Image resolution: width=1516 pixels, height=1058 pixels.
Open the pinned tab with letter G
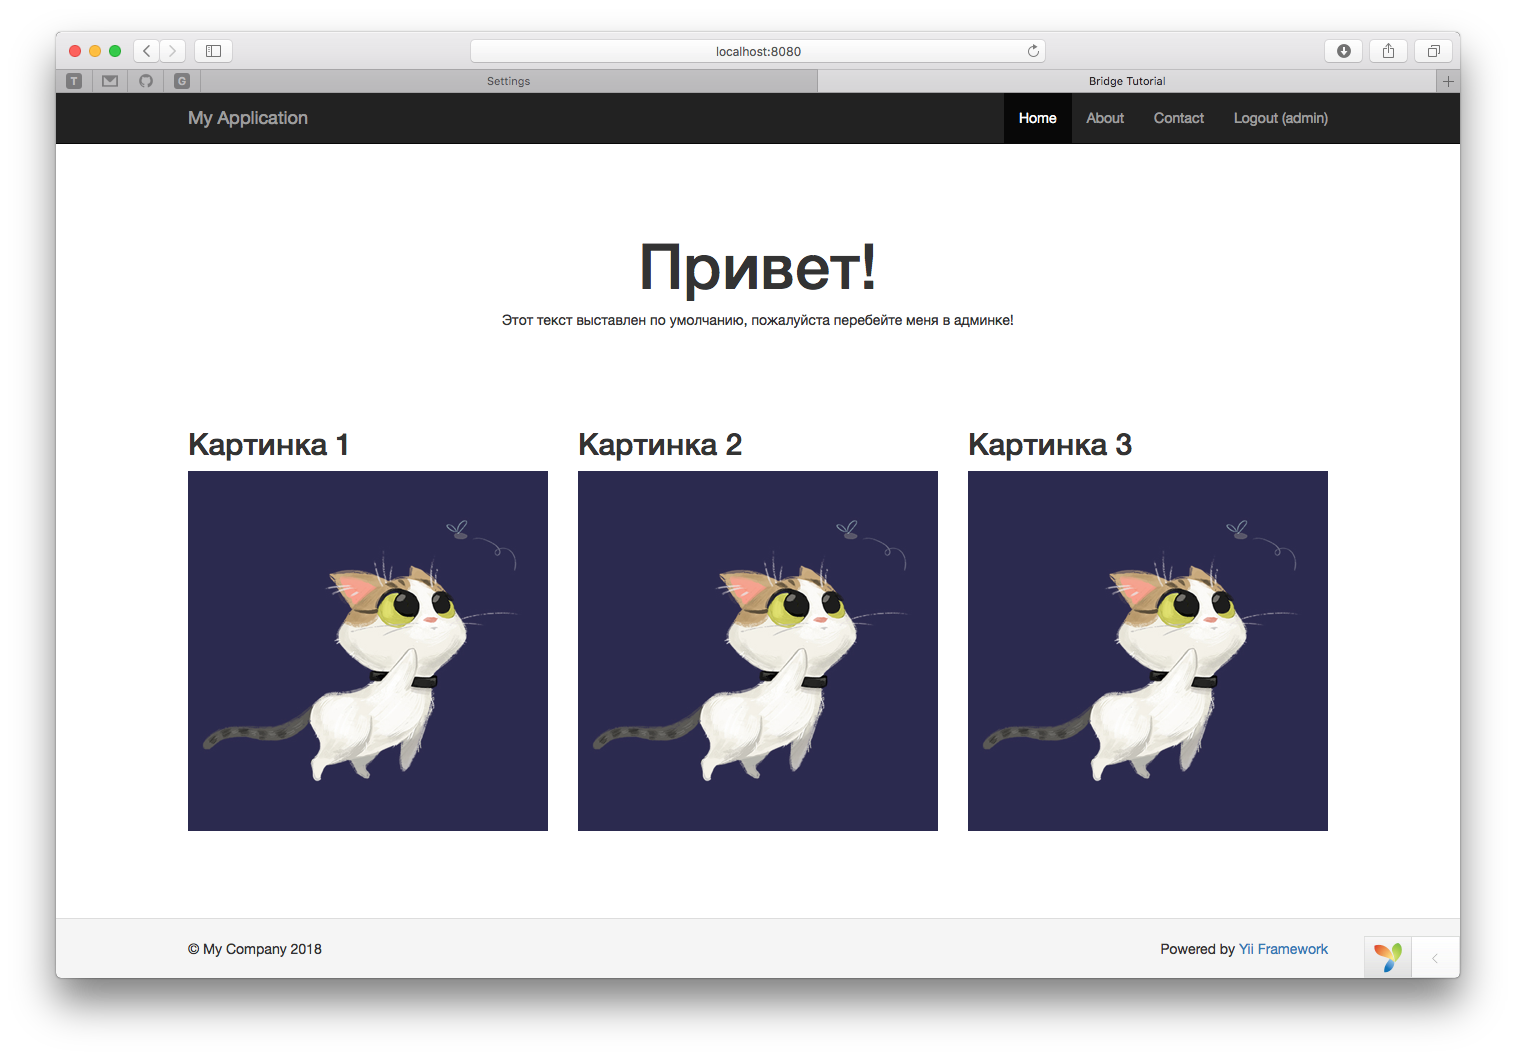point(182,81)
